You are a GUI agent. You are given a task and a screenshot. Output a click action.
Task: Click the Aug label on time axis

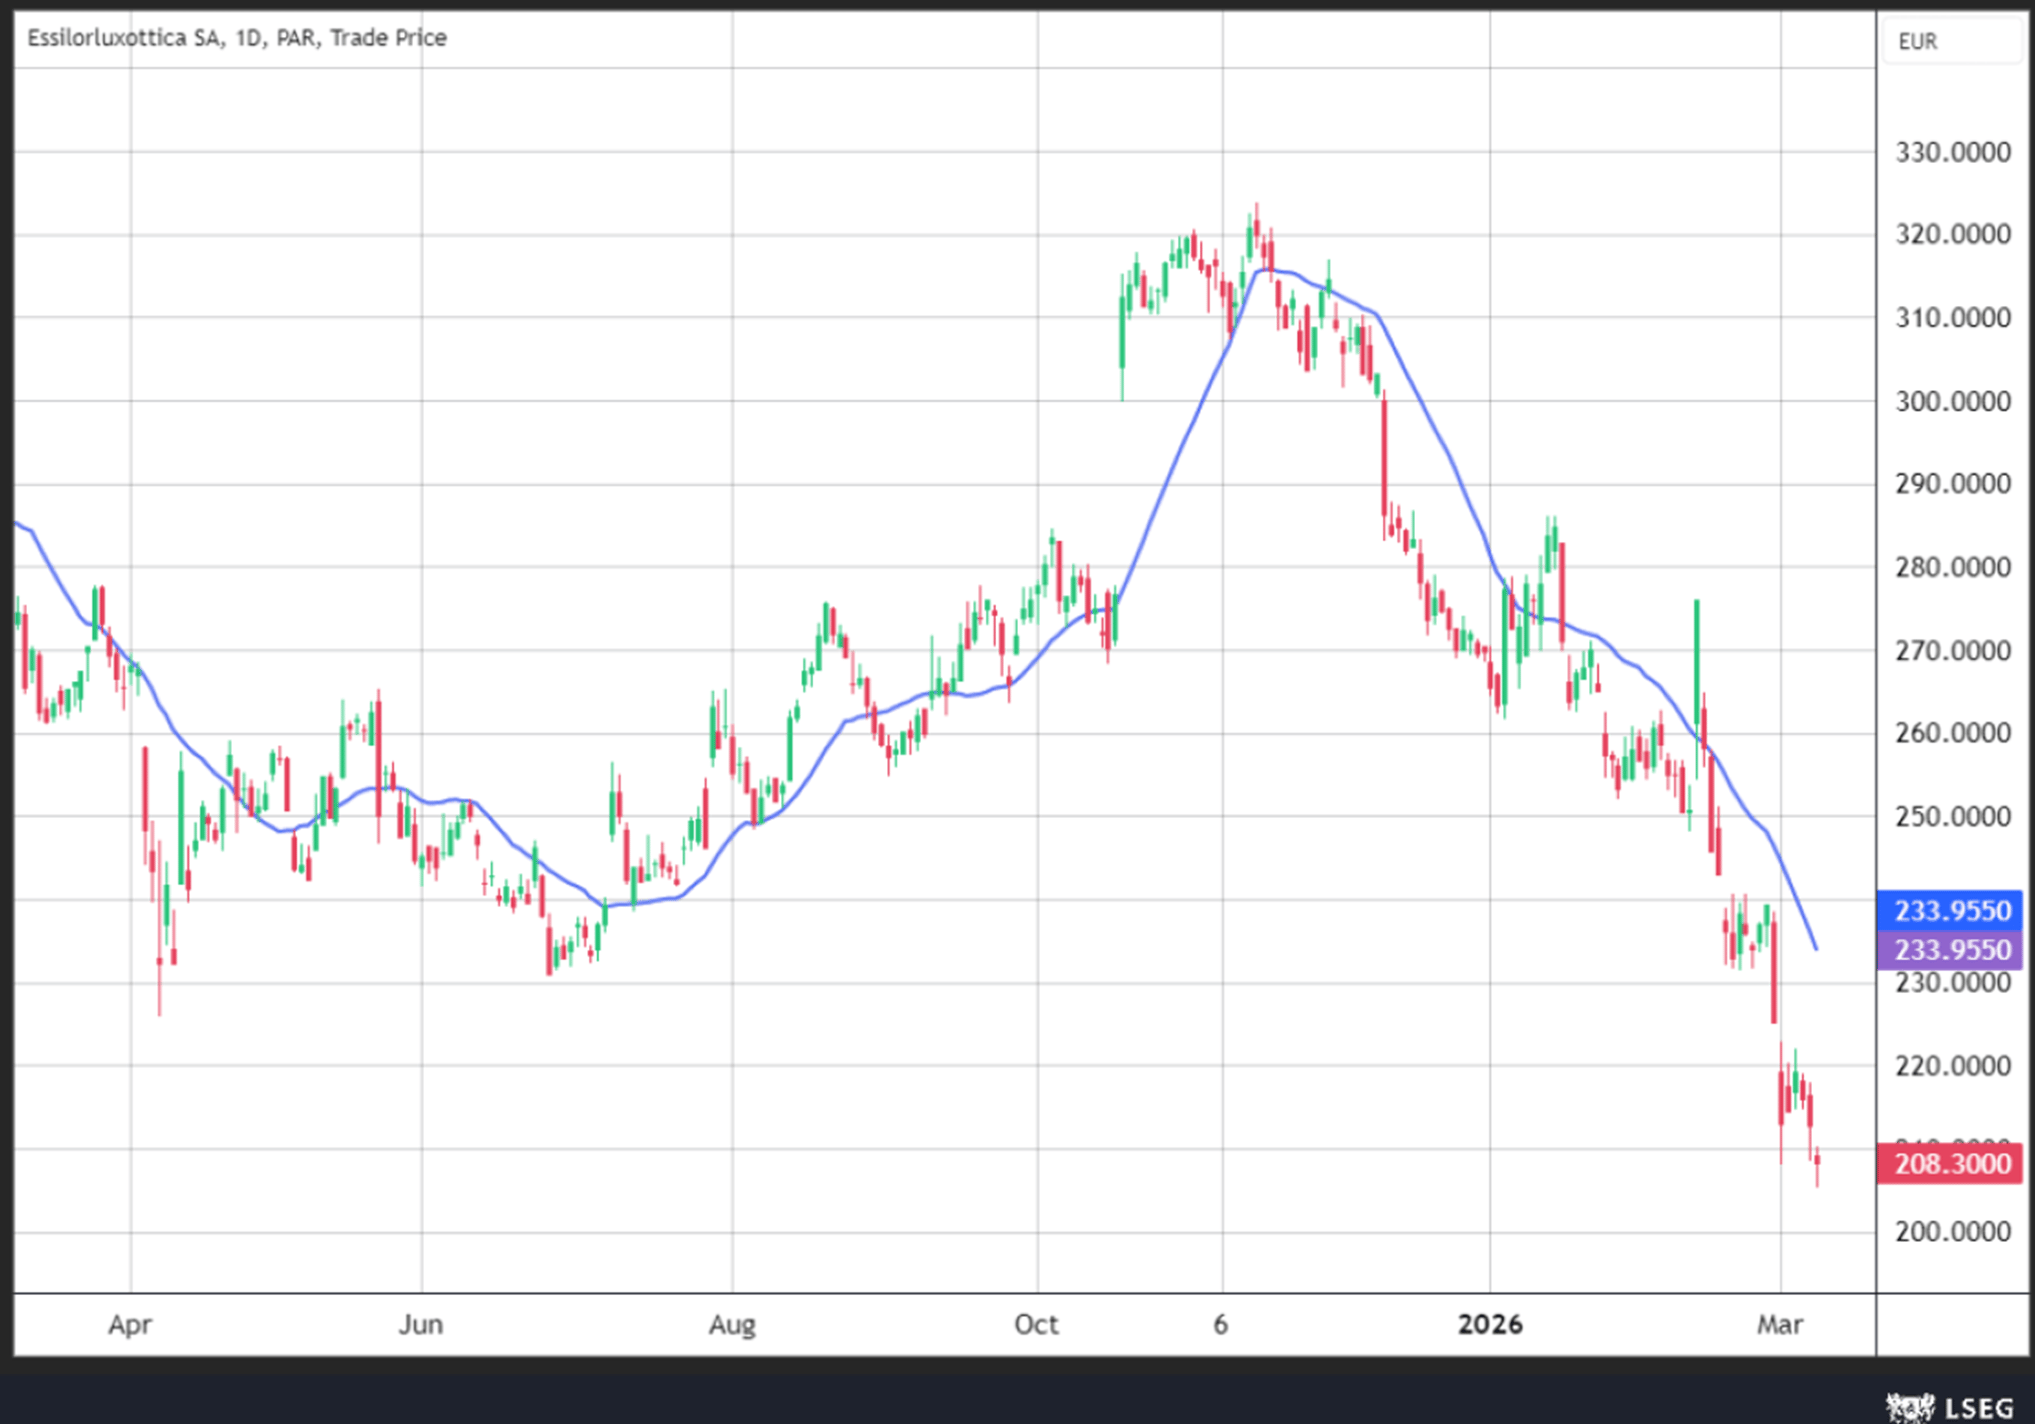[732, 1324]
